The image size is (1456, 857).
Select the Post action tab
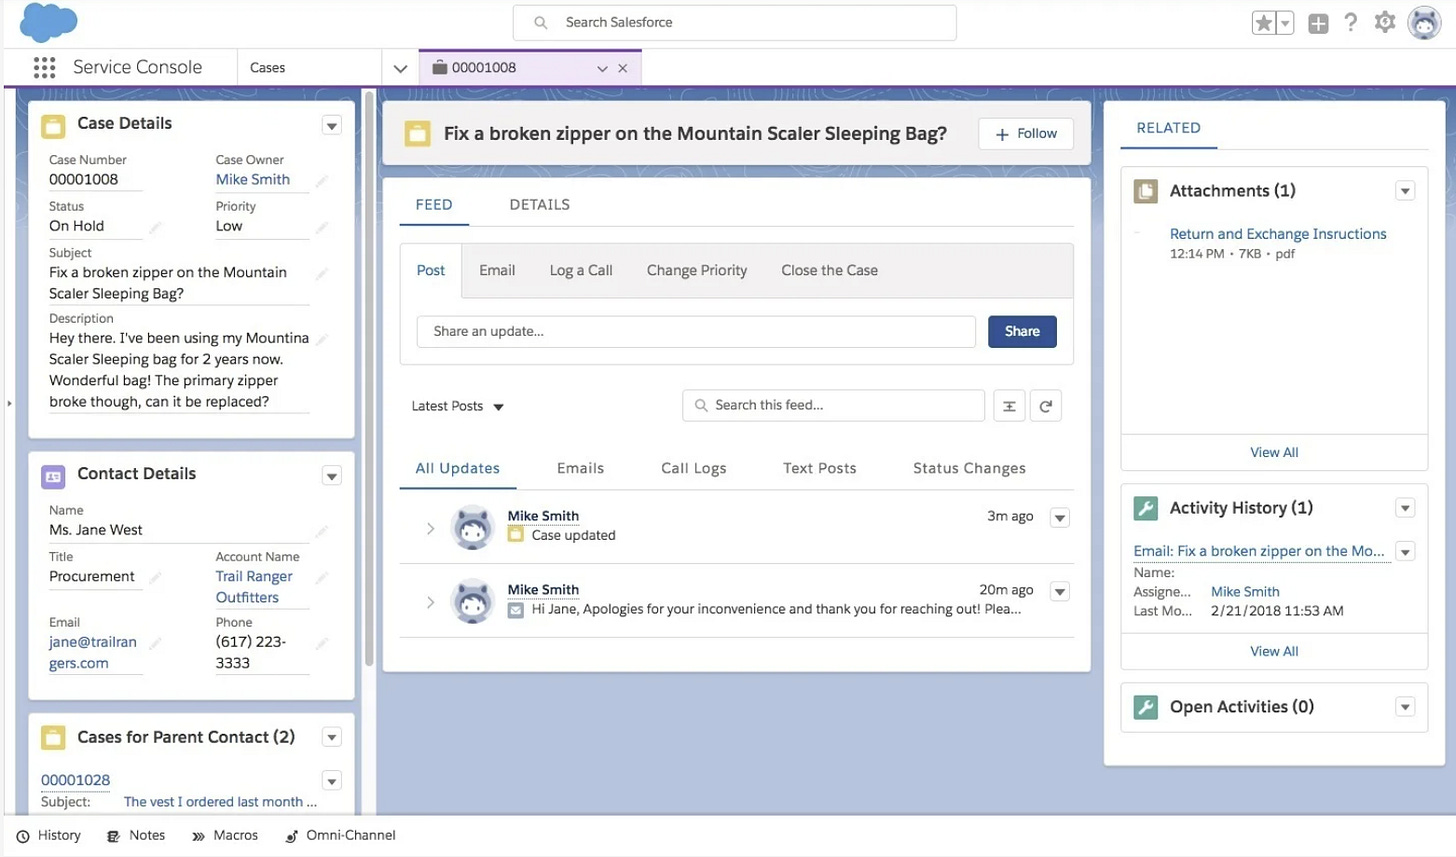(431, 270)
